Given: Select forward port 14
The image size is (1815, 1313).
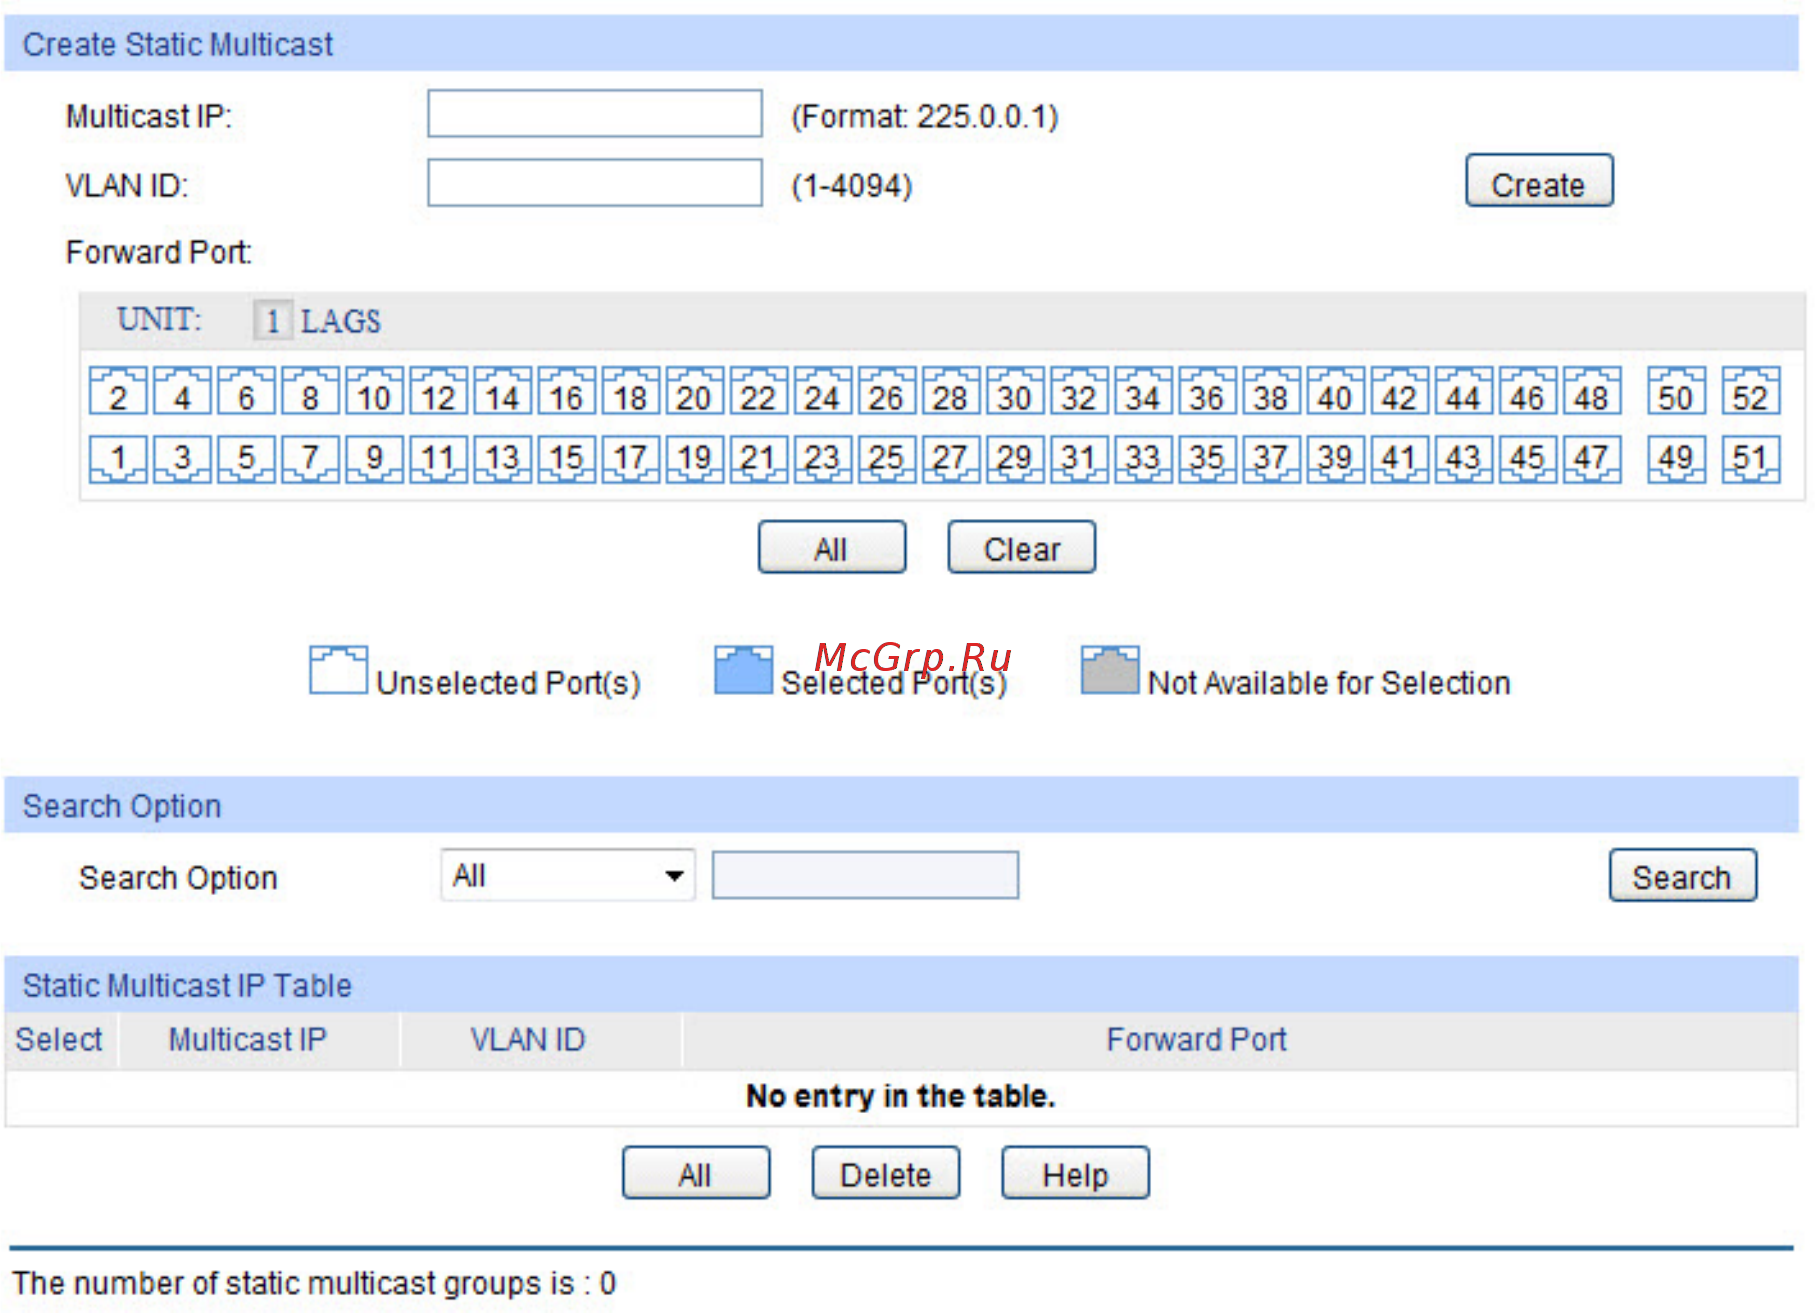Looking at the screenshot, I should coord(502,391).
